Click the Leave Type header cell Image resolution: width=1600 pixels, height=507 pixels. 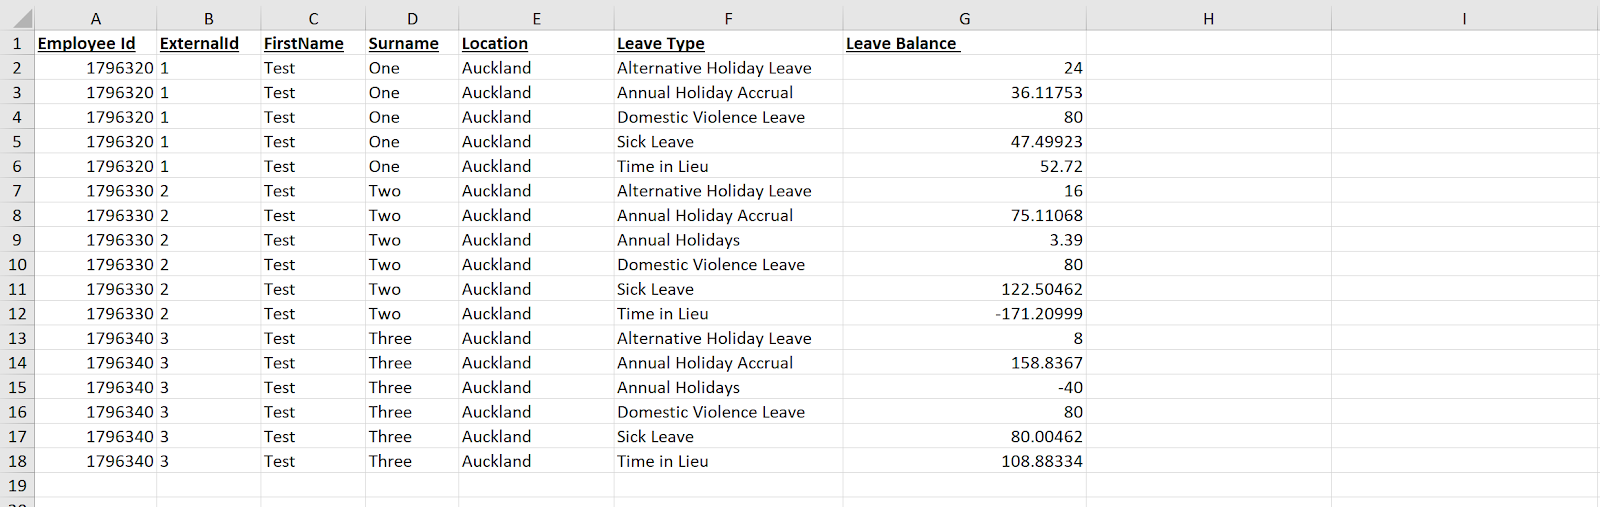[728, 43]
